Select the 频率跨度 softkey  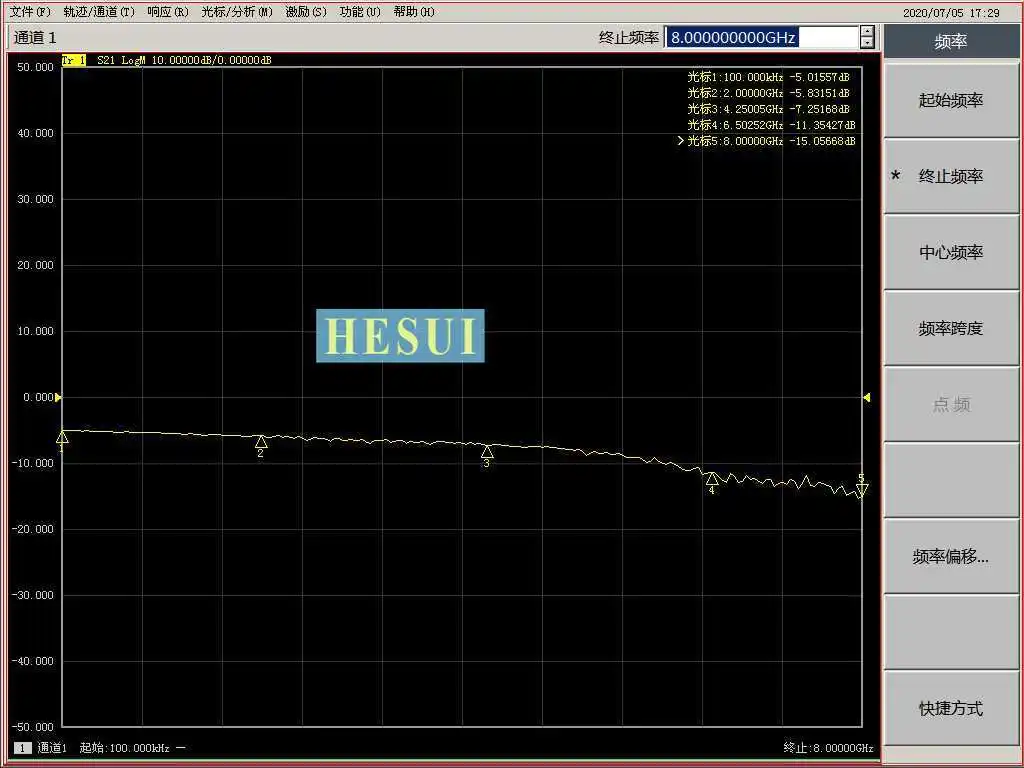(x=951, y=328)
